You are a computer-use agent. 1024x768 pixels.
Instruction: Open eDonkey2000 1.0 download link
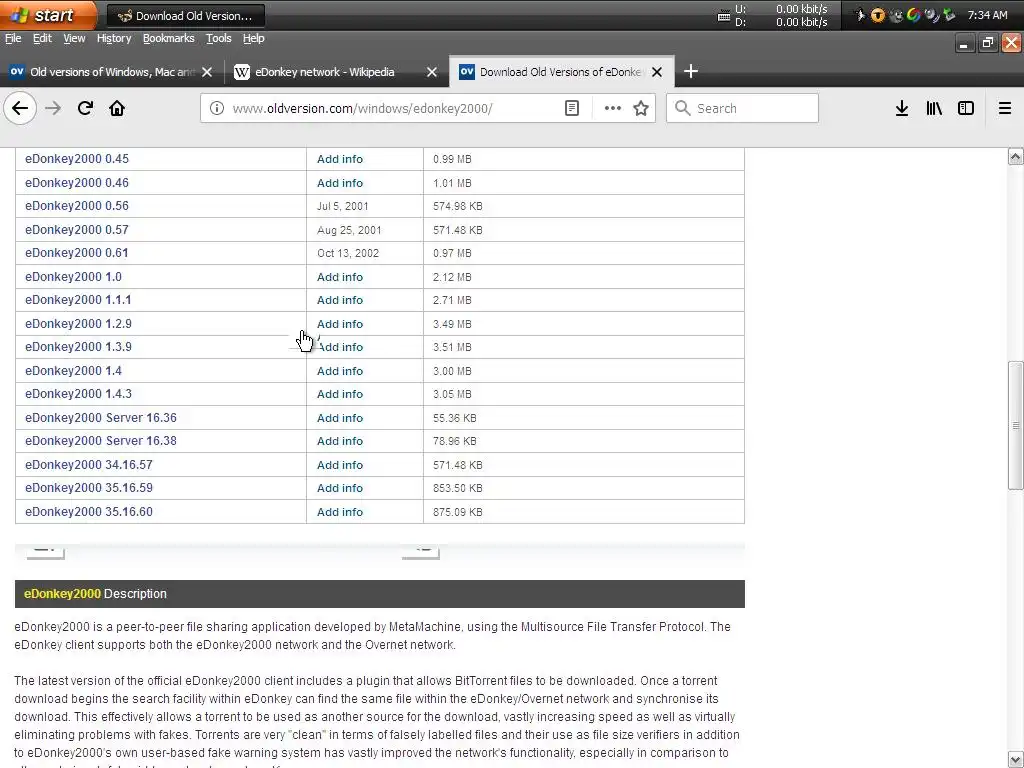[x=73, y=277]
